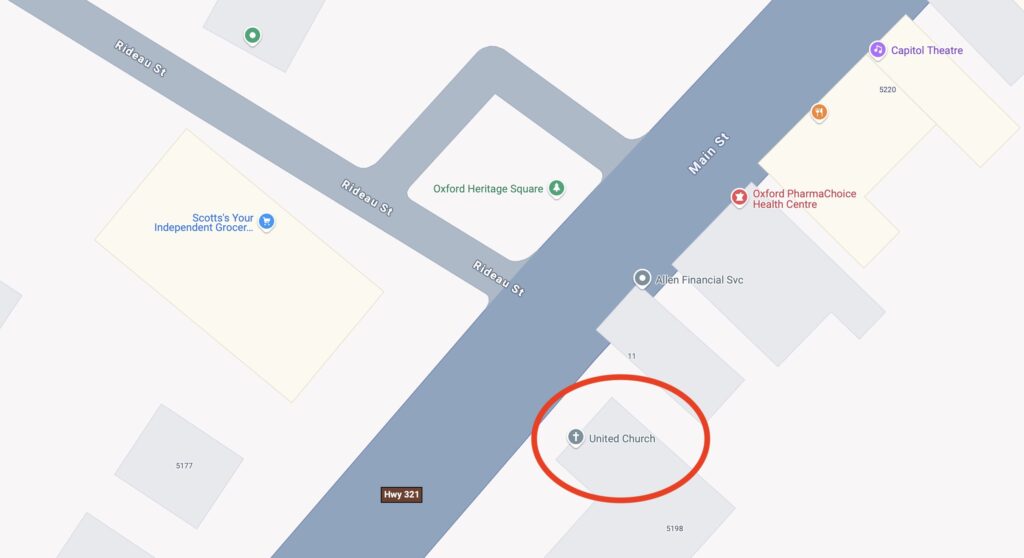Click the Allen Financial Svc marker
This screenshot has width=1024, height=558.
(x=642, y=279)
